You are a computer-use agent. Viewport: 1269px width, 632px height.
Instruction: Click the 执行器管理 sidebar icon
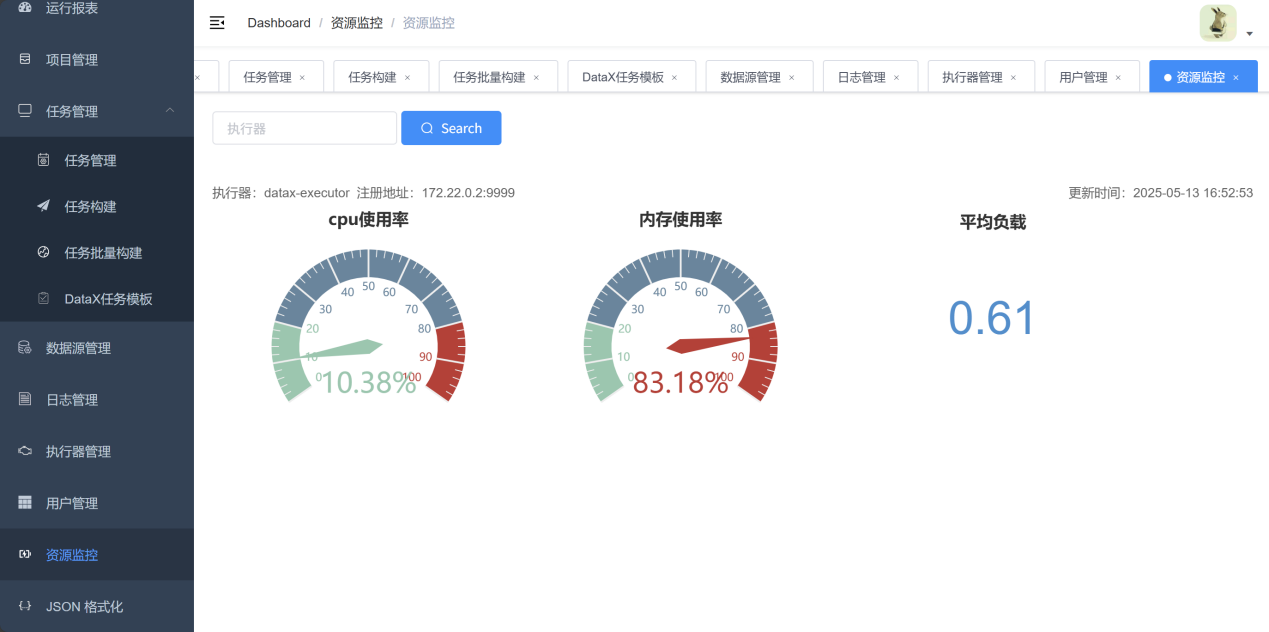point(25,451)
